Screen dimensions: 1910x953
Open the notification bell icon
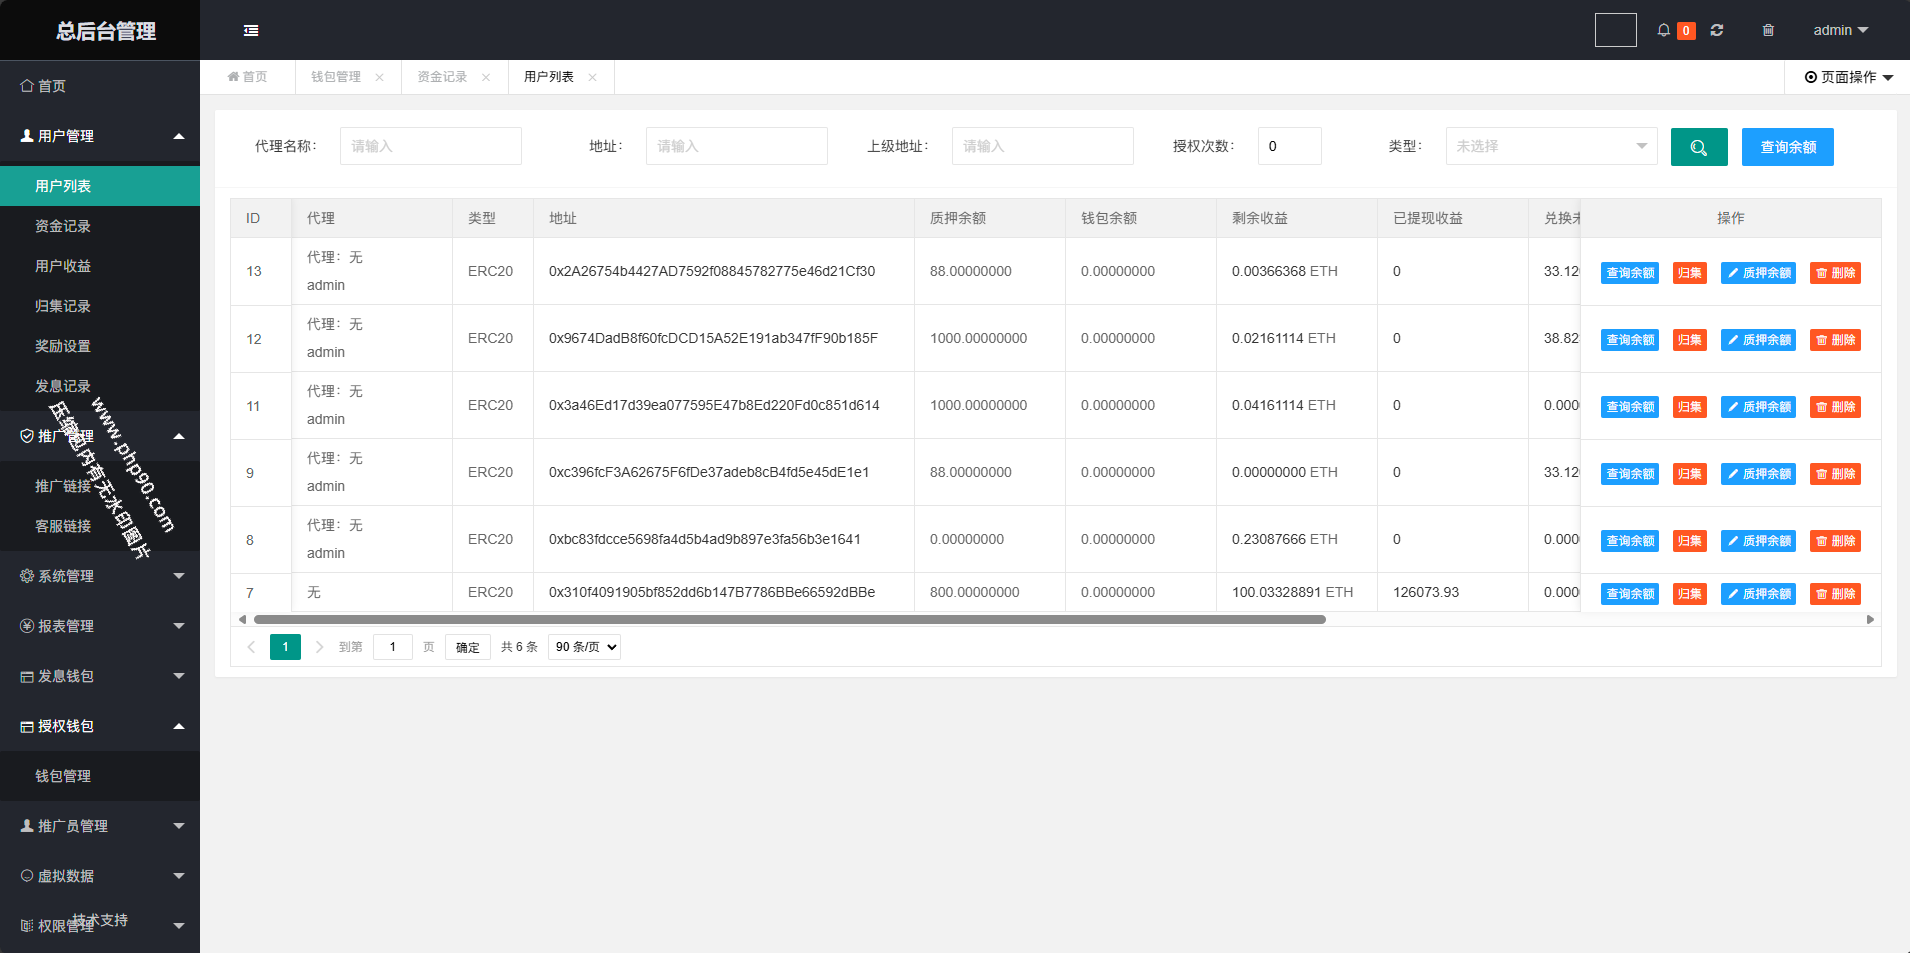point(1664,30)
